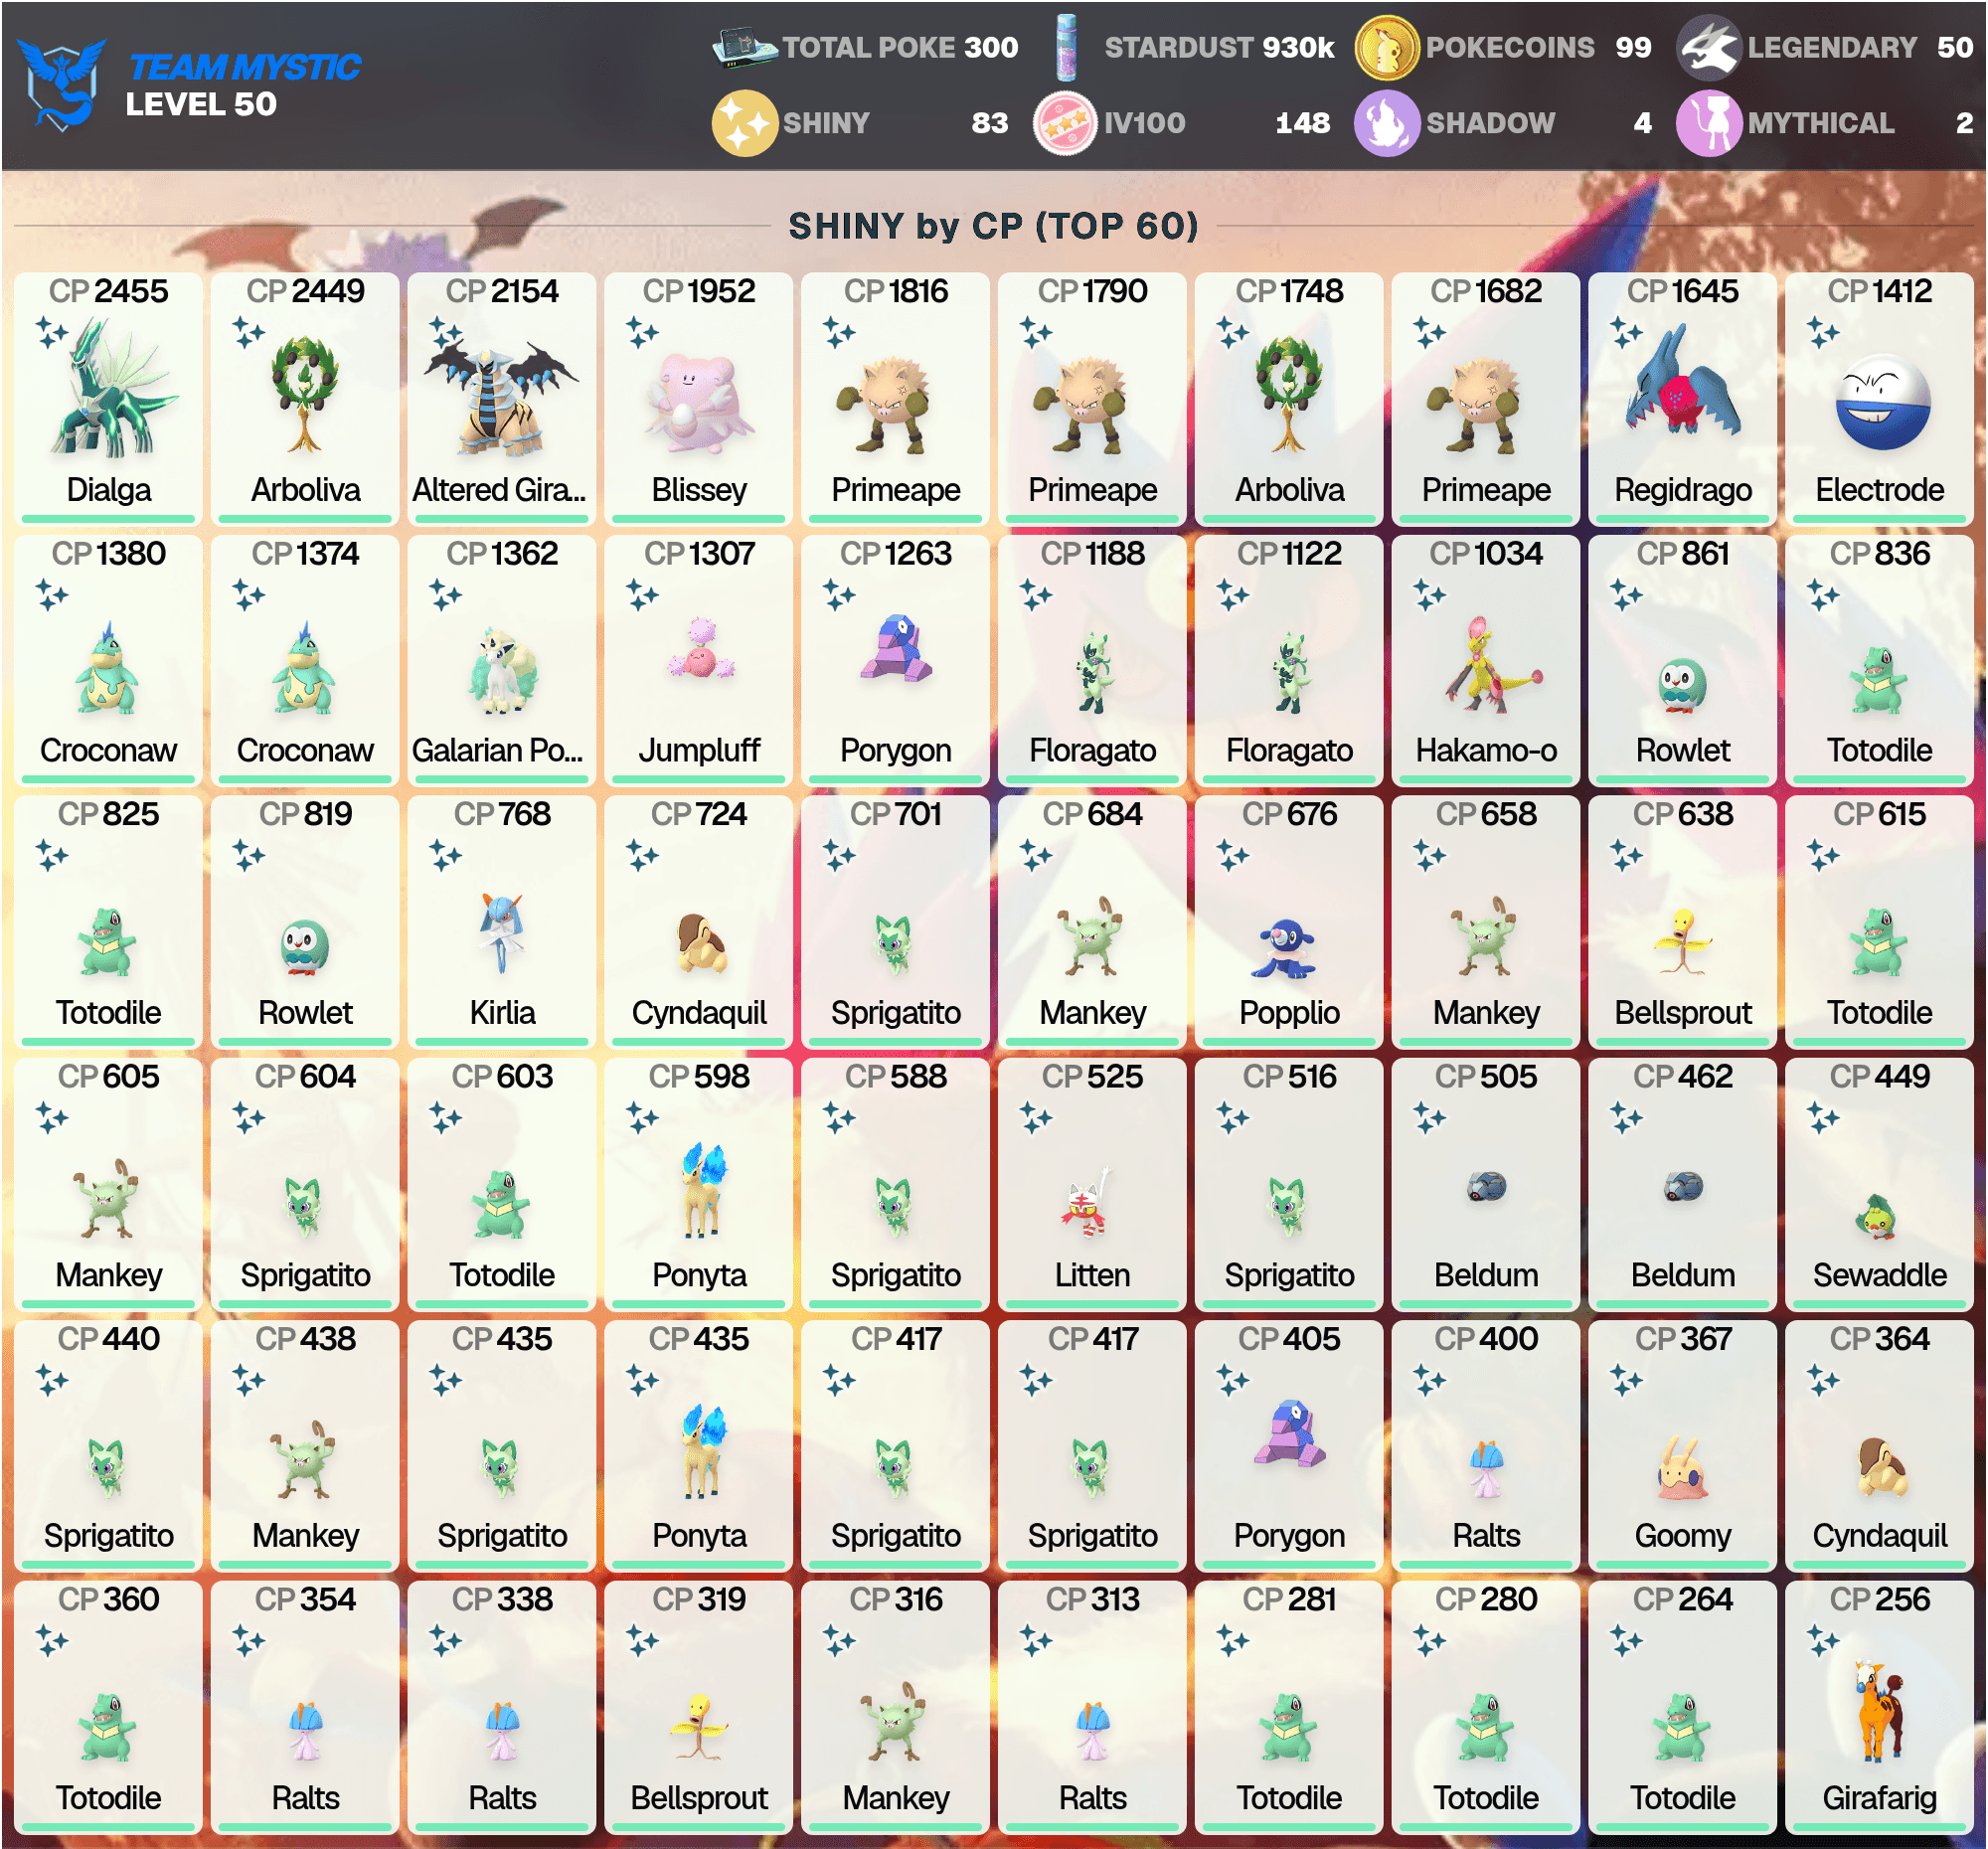Click the "LEVEL 50" text

201,104
